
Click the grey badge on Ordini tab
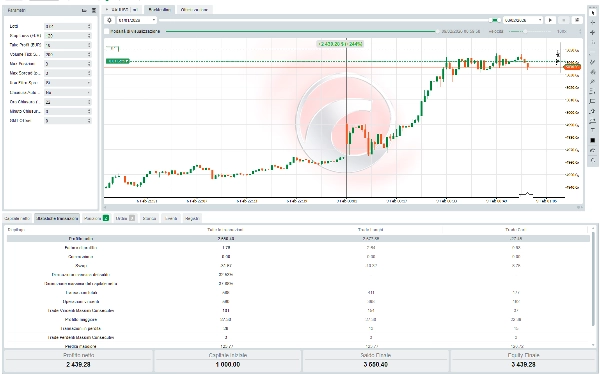pyautogui.click(x=132, y=218)
